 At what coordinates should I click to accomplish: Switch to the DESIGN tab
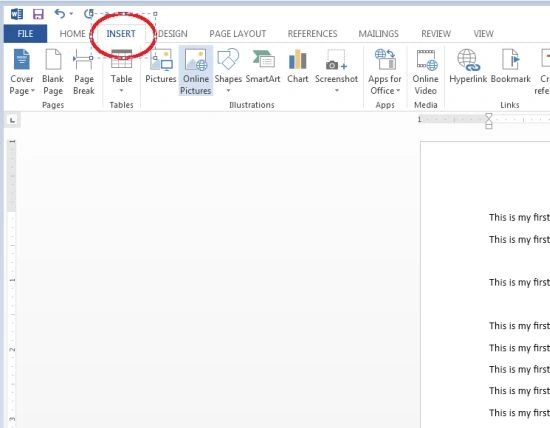pyautogui.click(x=173, y=34)
